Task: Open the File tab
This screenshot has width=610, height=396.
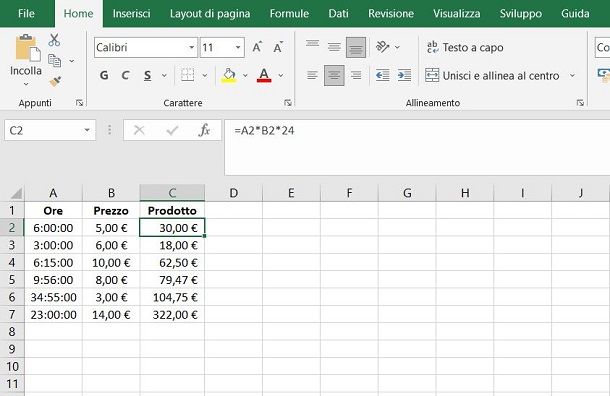Action: (26, 14)
